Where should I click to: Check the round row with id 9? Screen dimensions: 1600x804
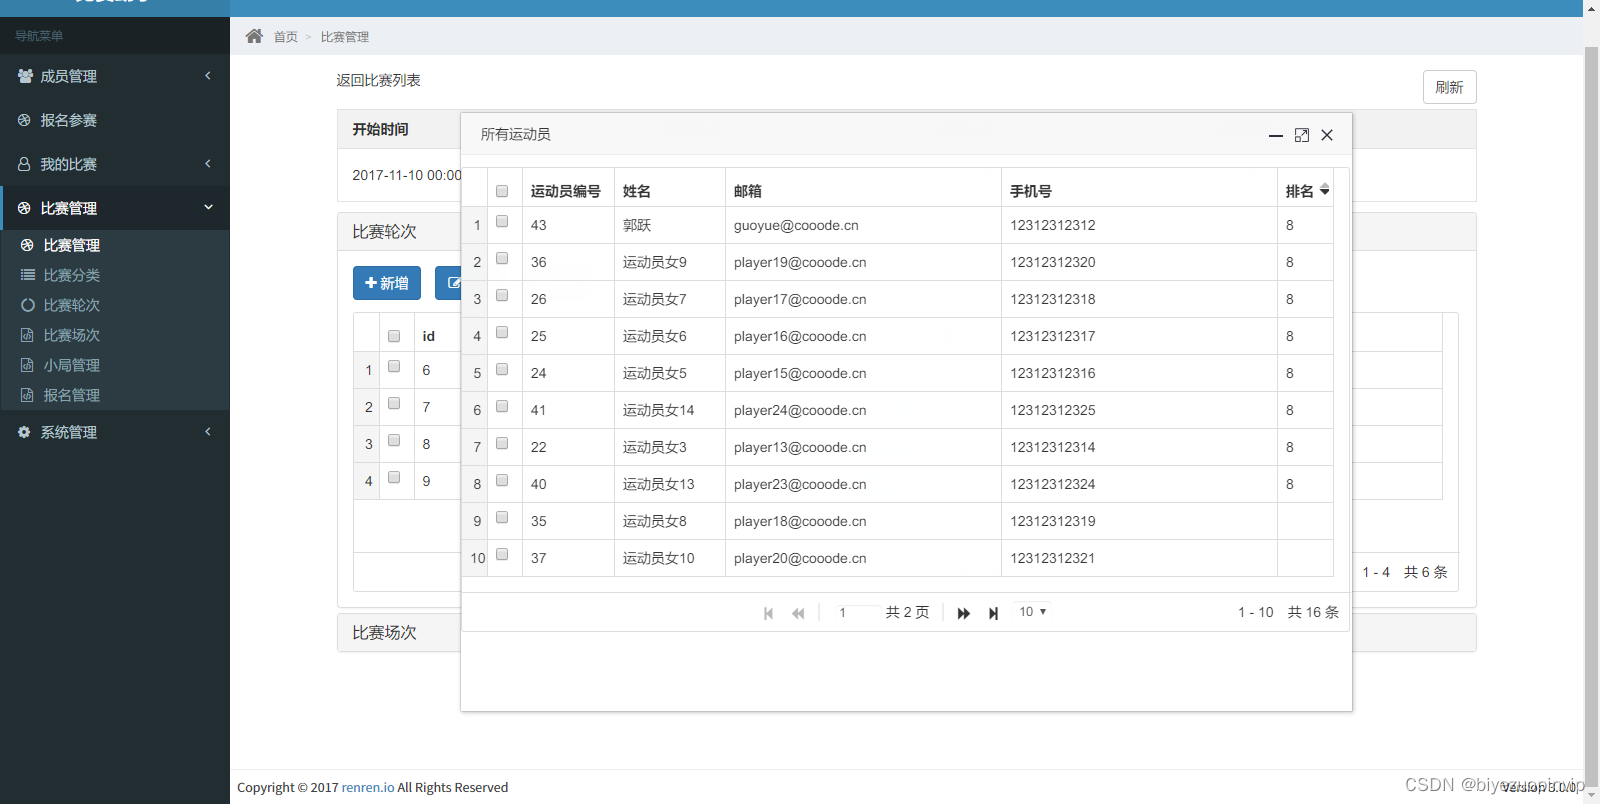tap(394, 478)
